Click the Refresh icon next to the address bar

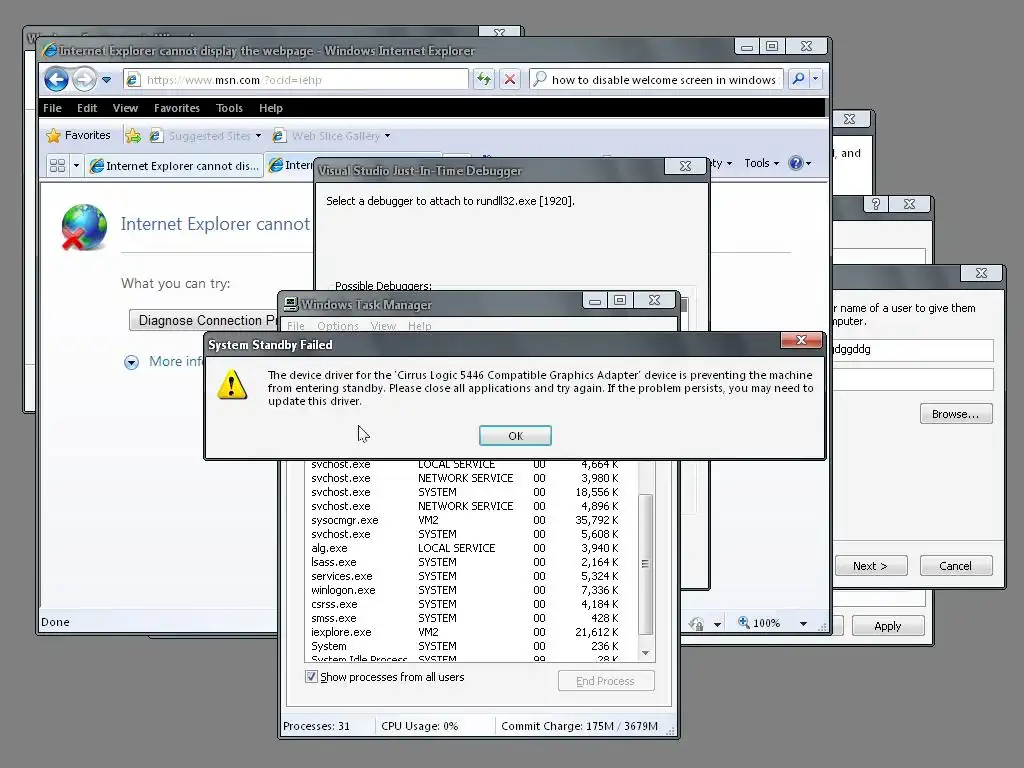tap(484, 80)
